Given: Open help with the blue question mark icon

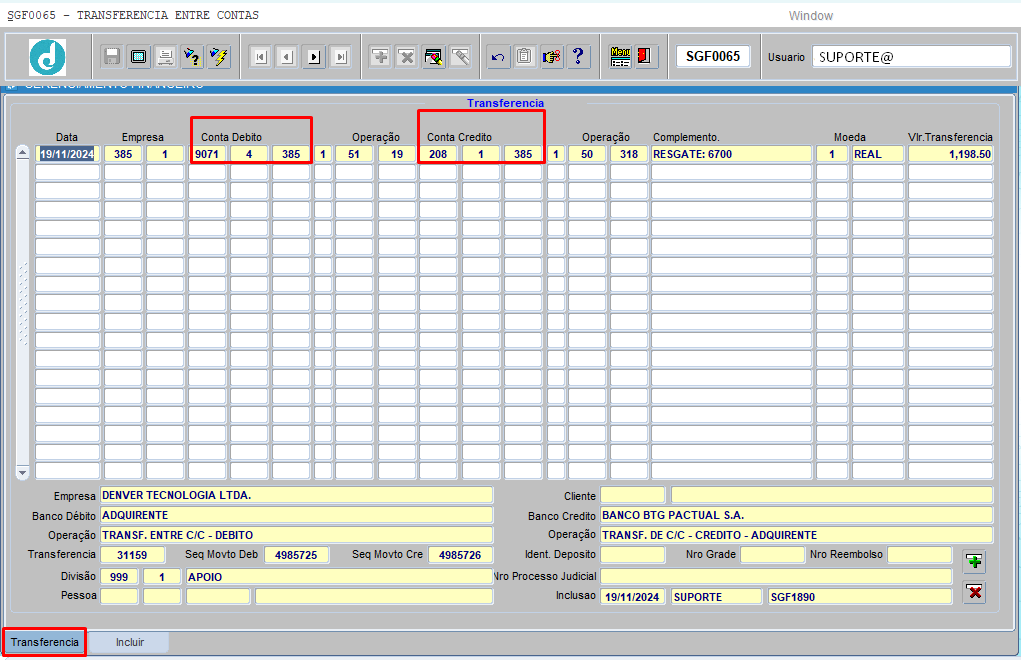Looking at the screenshot, I should [578, 57].
